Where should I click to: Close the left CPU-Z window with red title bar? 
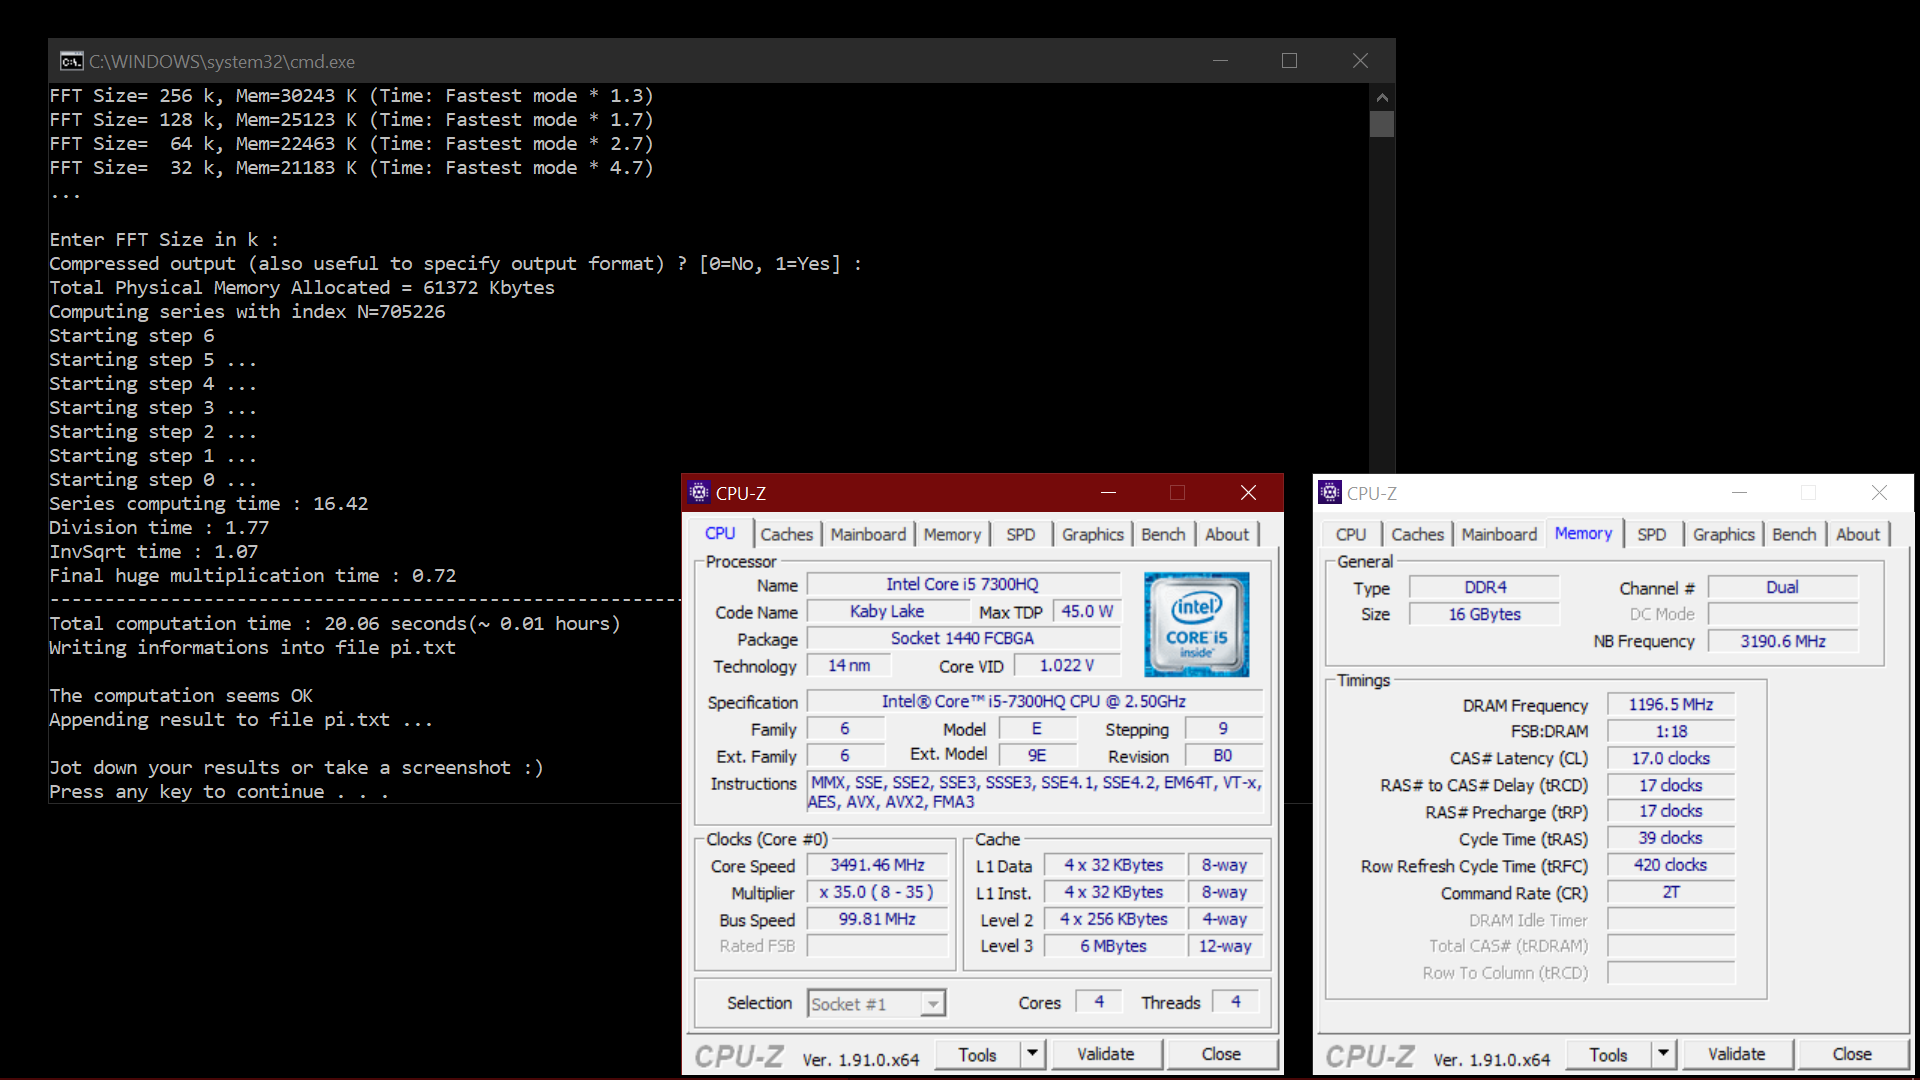(1248, 492)
